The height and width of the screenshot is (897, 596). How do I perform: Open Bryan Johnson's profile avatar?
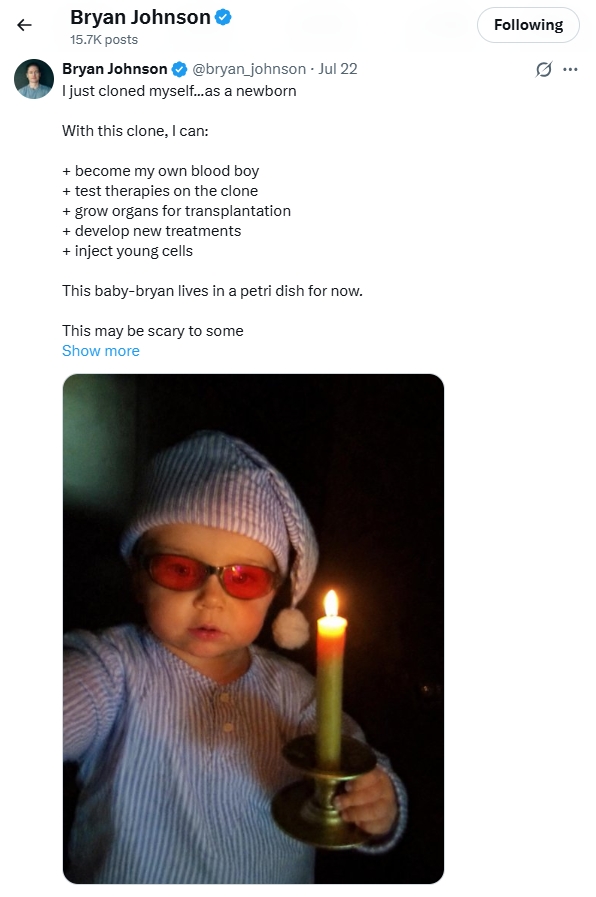[x=34, y=79]
